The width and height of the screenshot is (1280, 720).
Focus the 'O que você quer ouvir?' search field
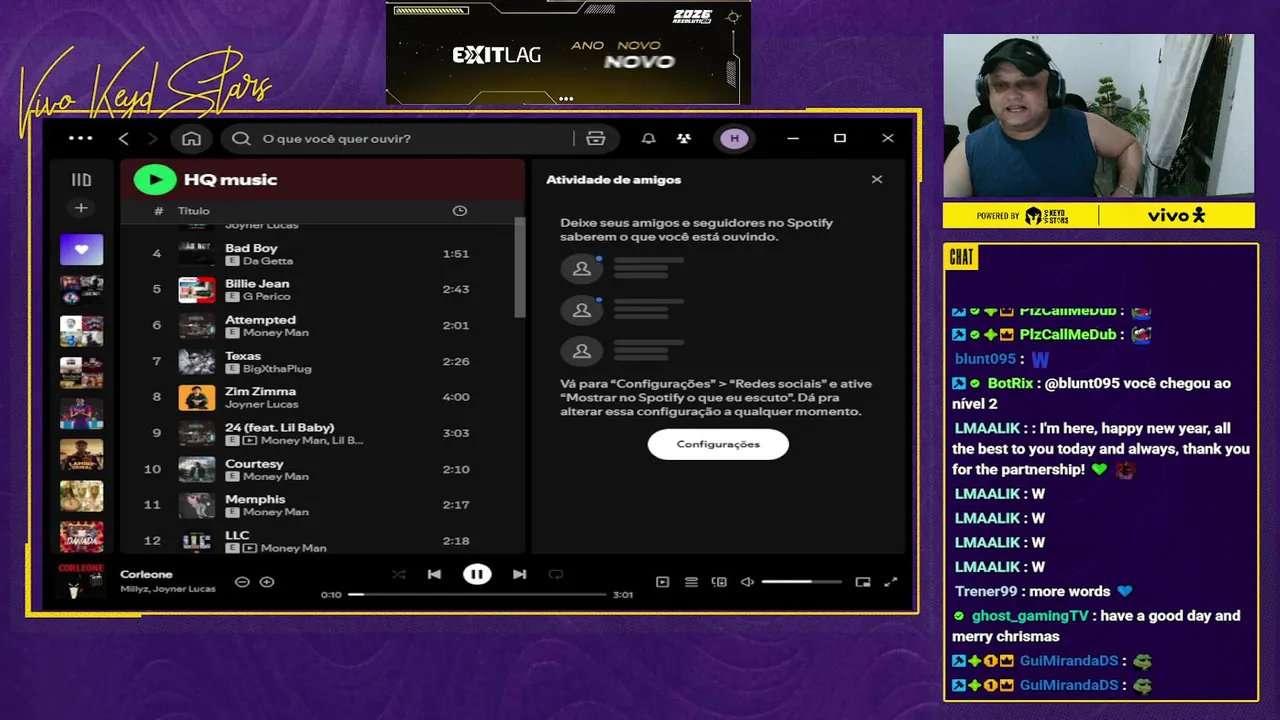pyautogui.click(x=400, y=138)
